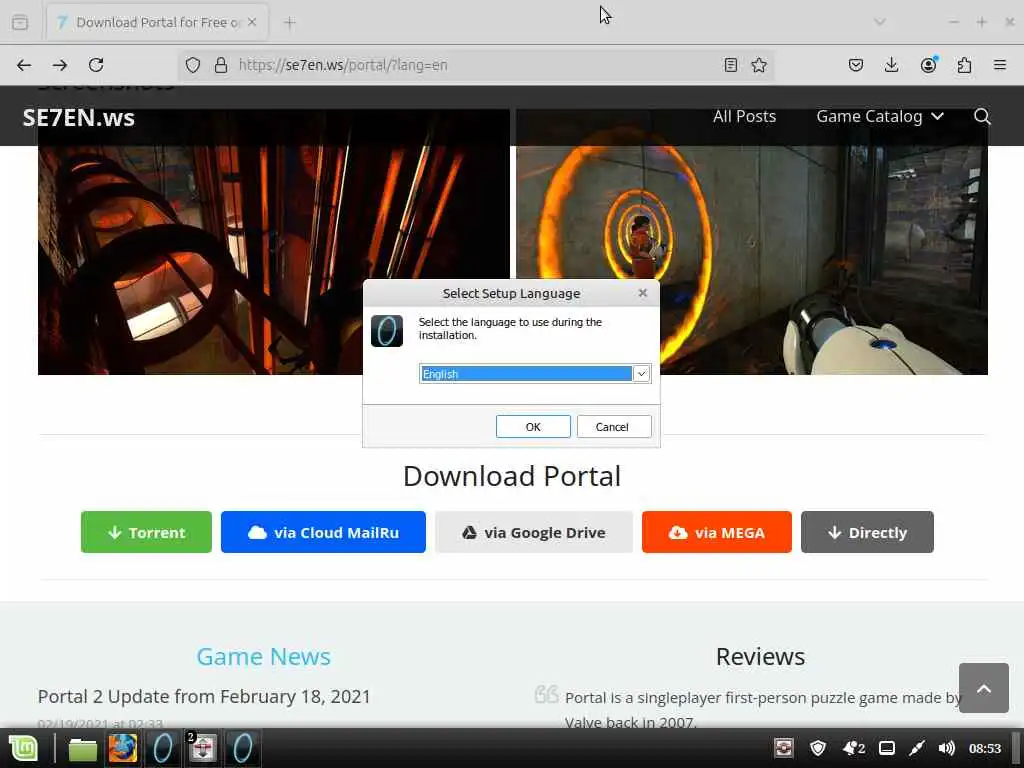1024x768 pixels.
Task: Open the left Portal screenshot thumbnail
Action: tap(274, 242)
